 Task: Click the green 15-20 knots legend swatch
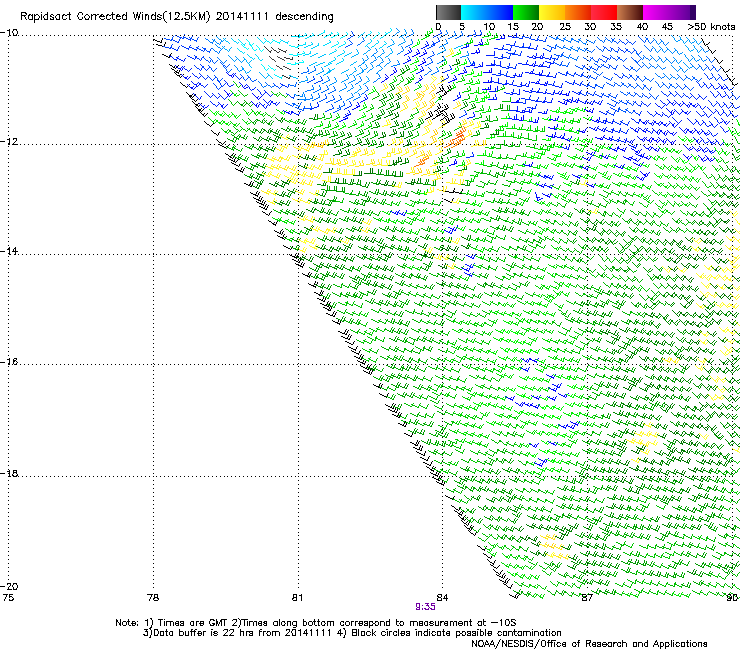(526, 12)
